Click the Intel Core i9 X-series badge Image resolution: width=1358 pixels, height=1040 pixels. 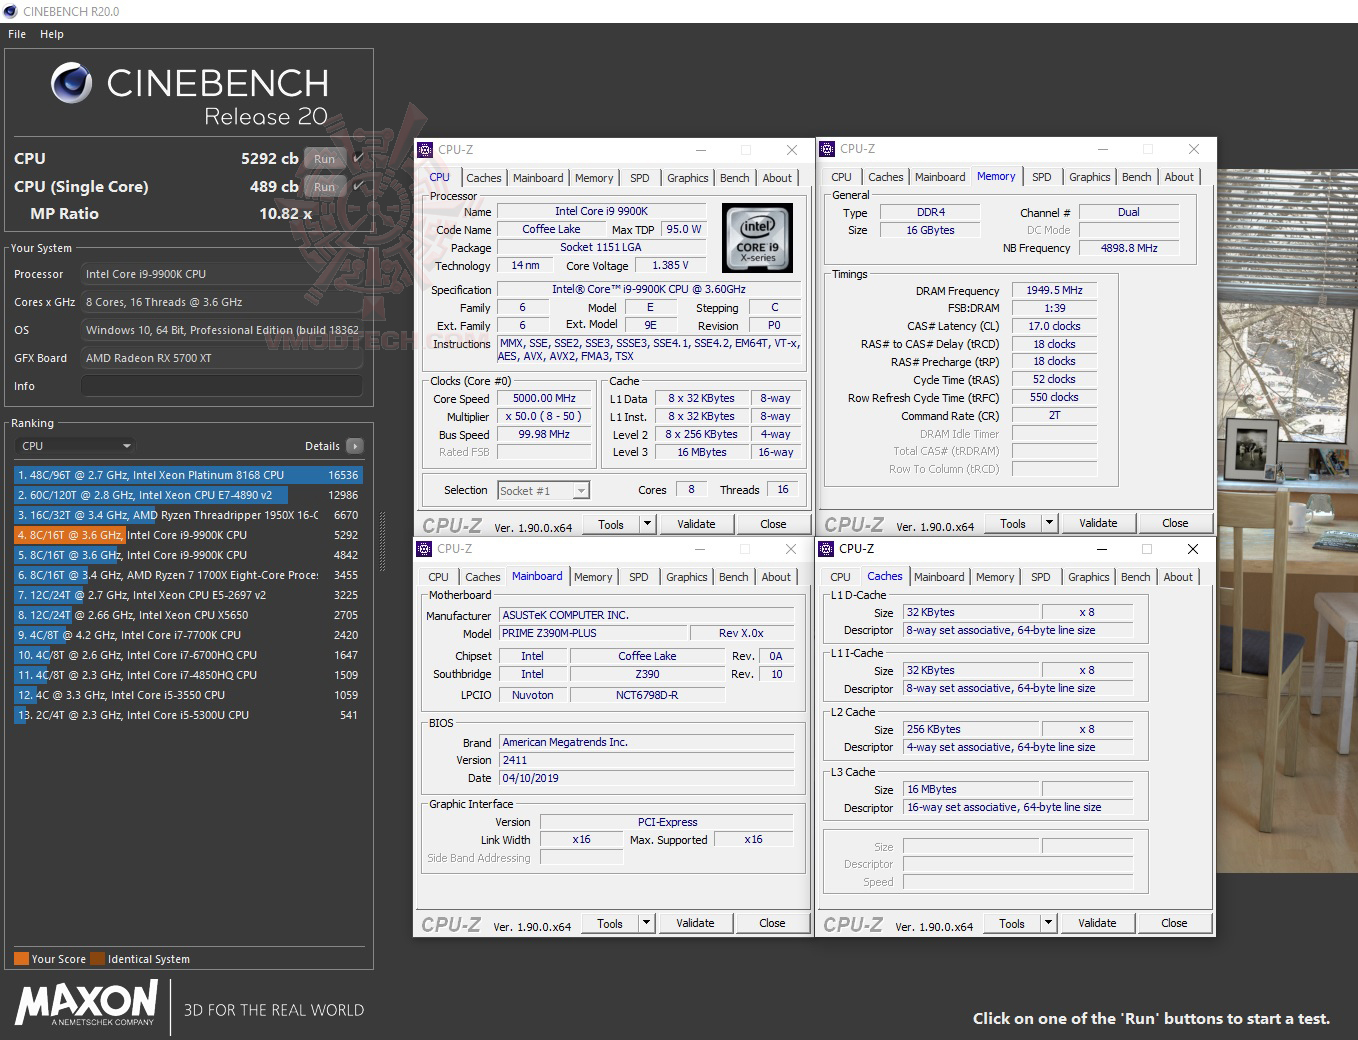pos(757,239)
